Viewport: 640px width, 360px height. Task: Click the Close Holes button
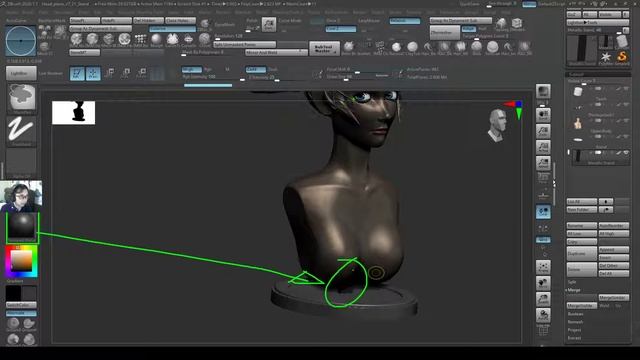pos(180,20)
